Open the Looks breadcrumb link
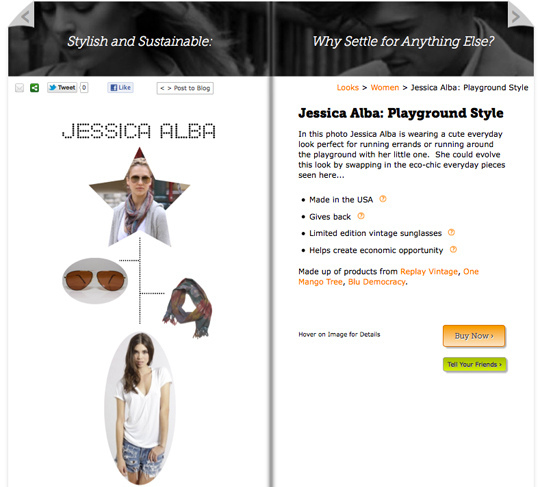The image size is (540, 487). [347, 87]
